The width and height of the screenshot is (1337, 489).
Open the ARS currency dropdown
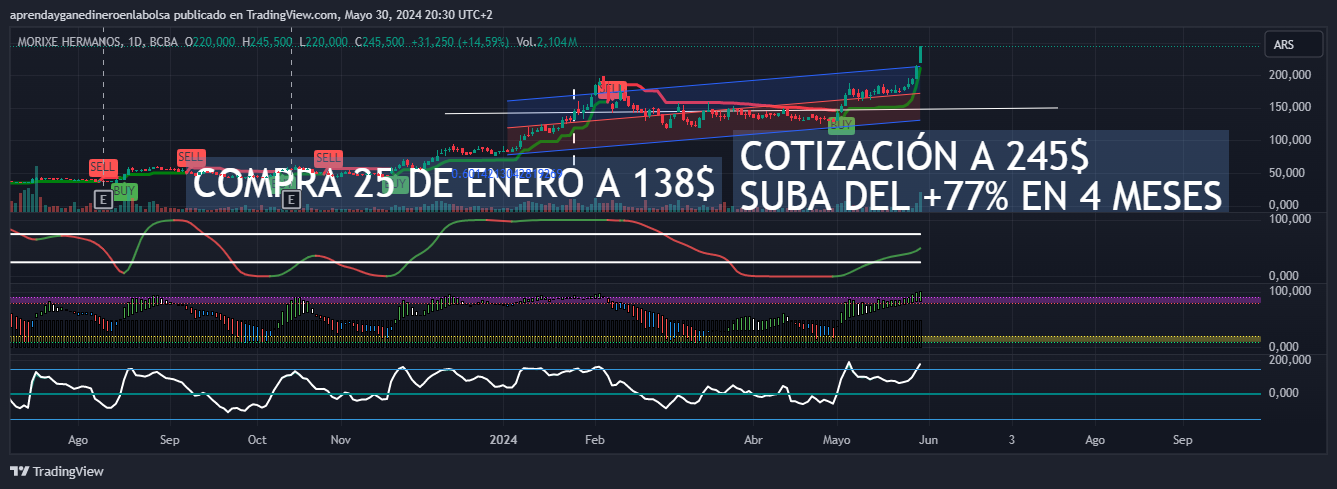tap(1284, 45)
